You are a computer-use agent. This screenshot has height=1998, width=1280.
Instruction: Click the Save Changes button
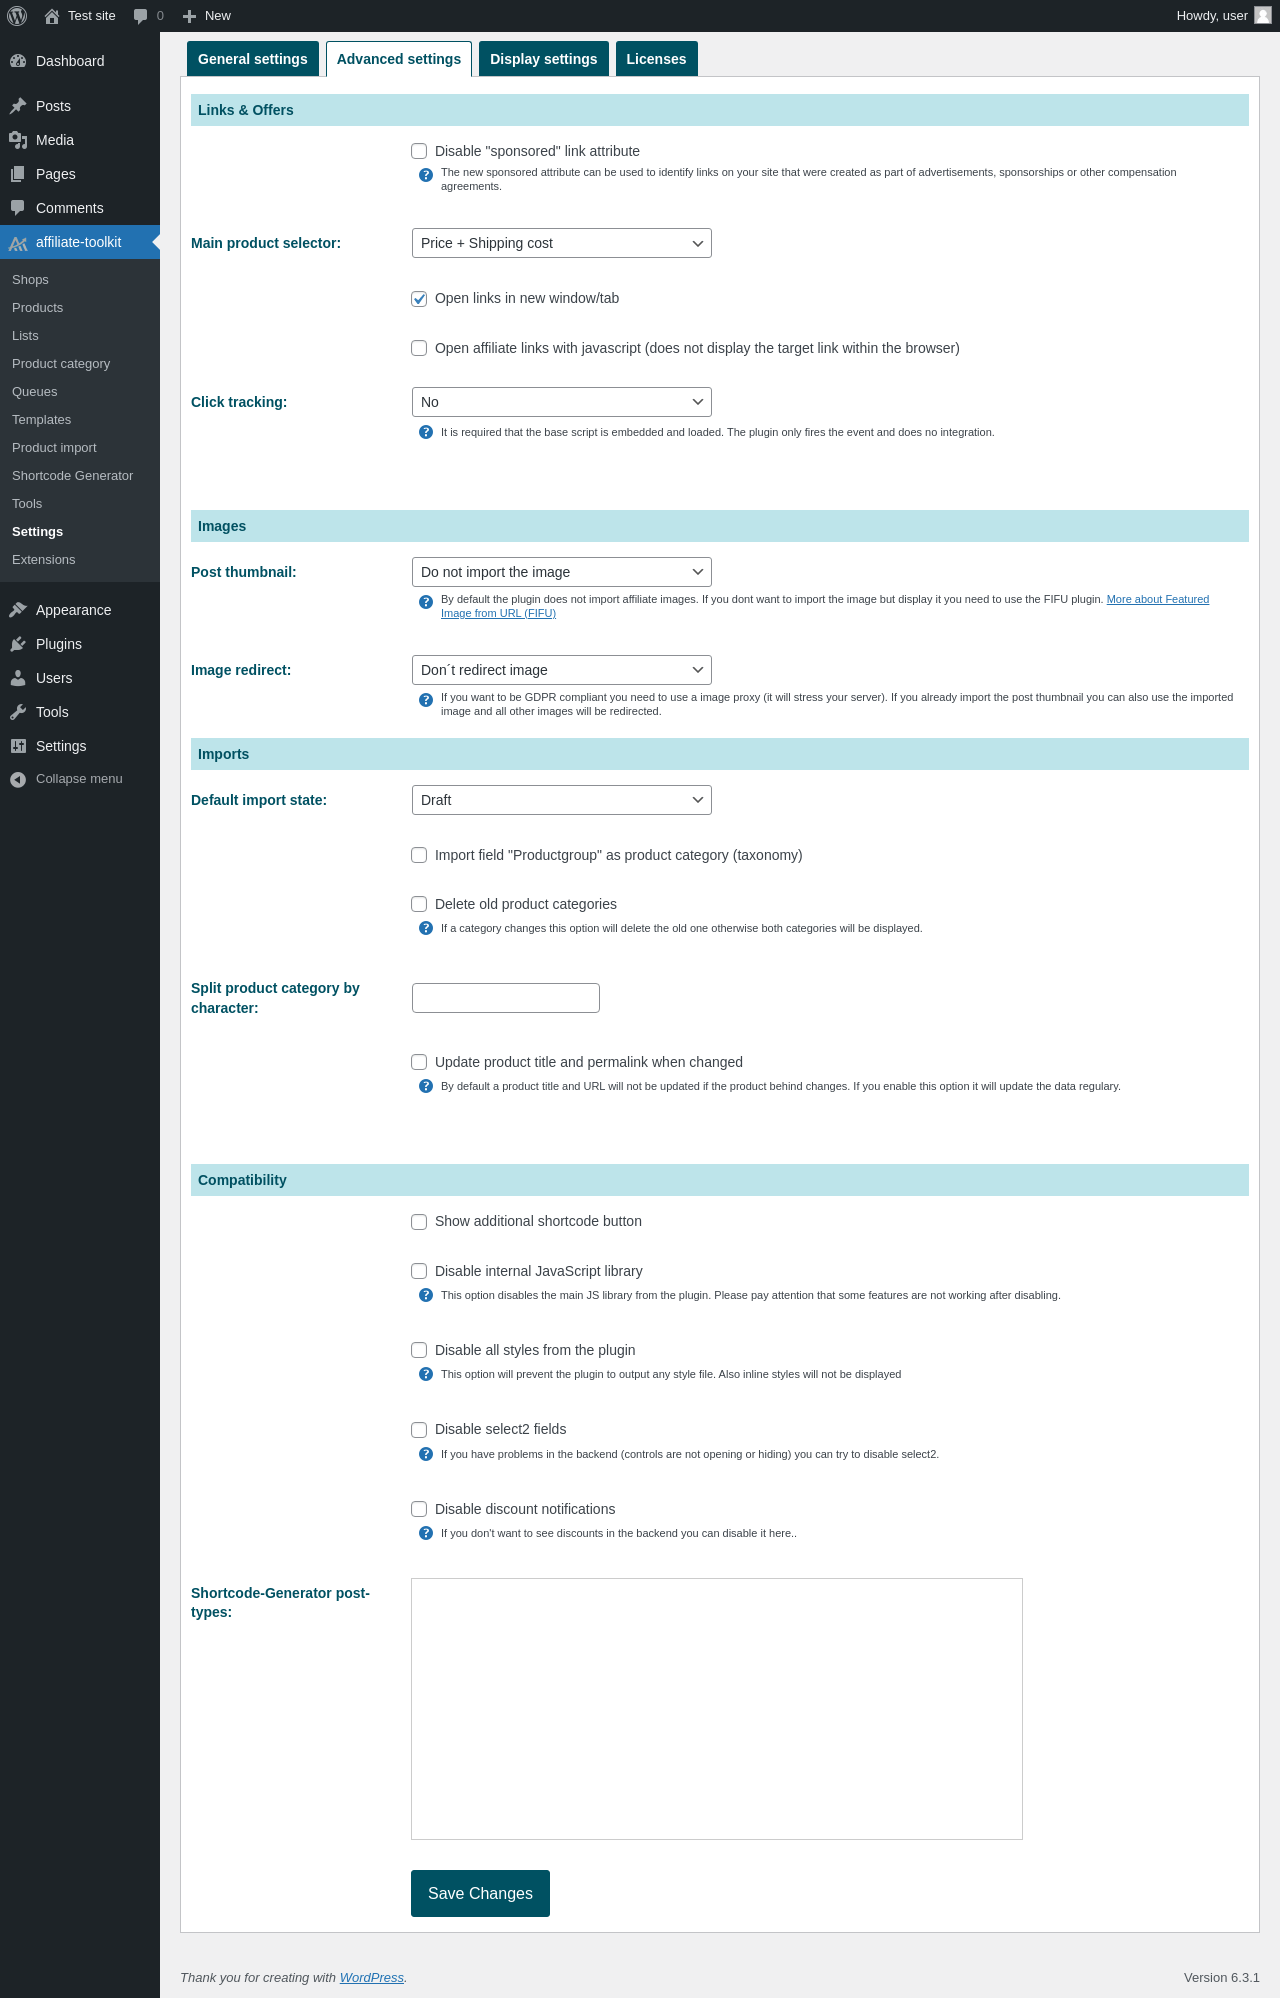click(x=480, y=1893)
